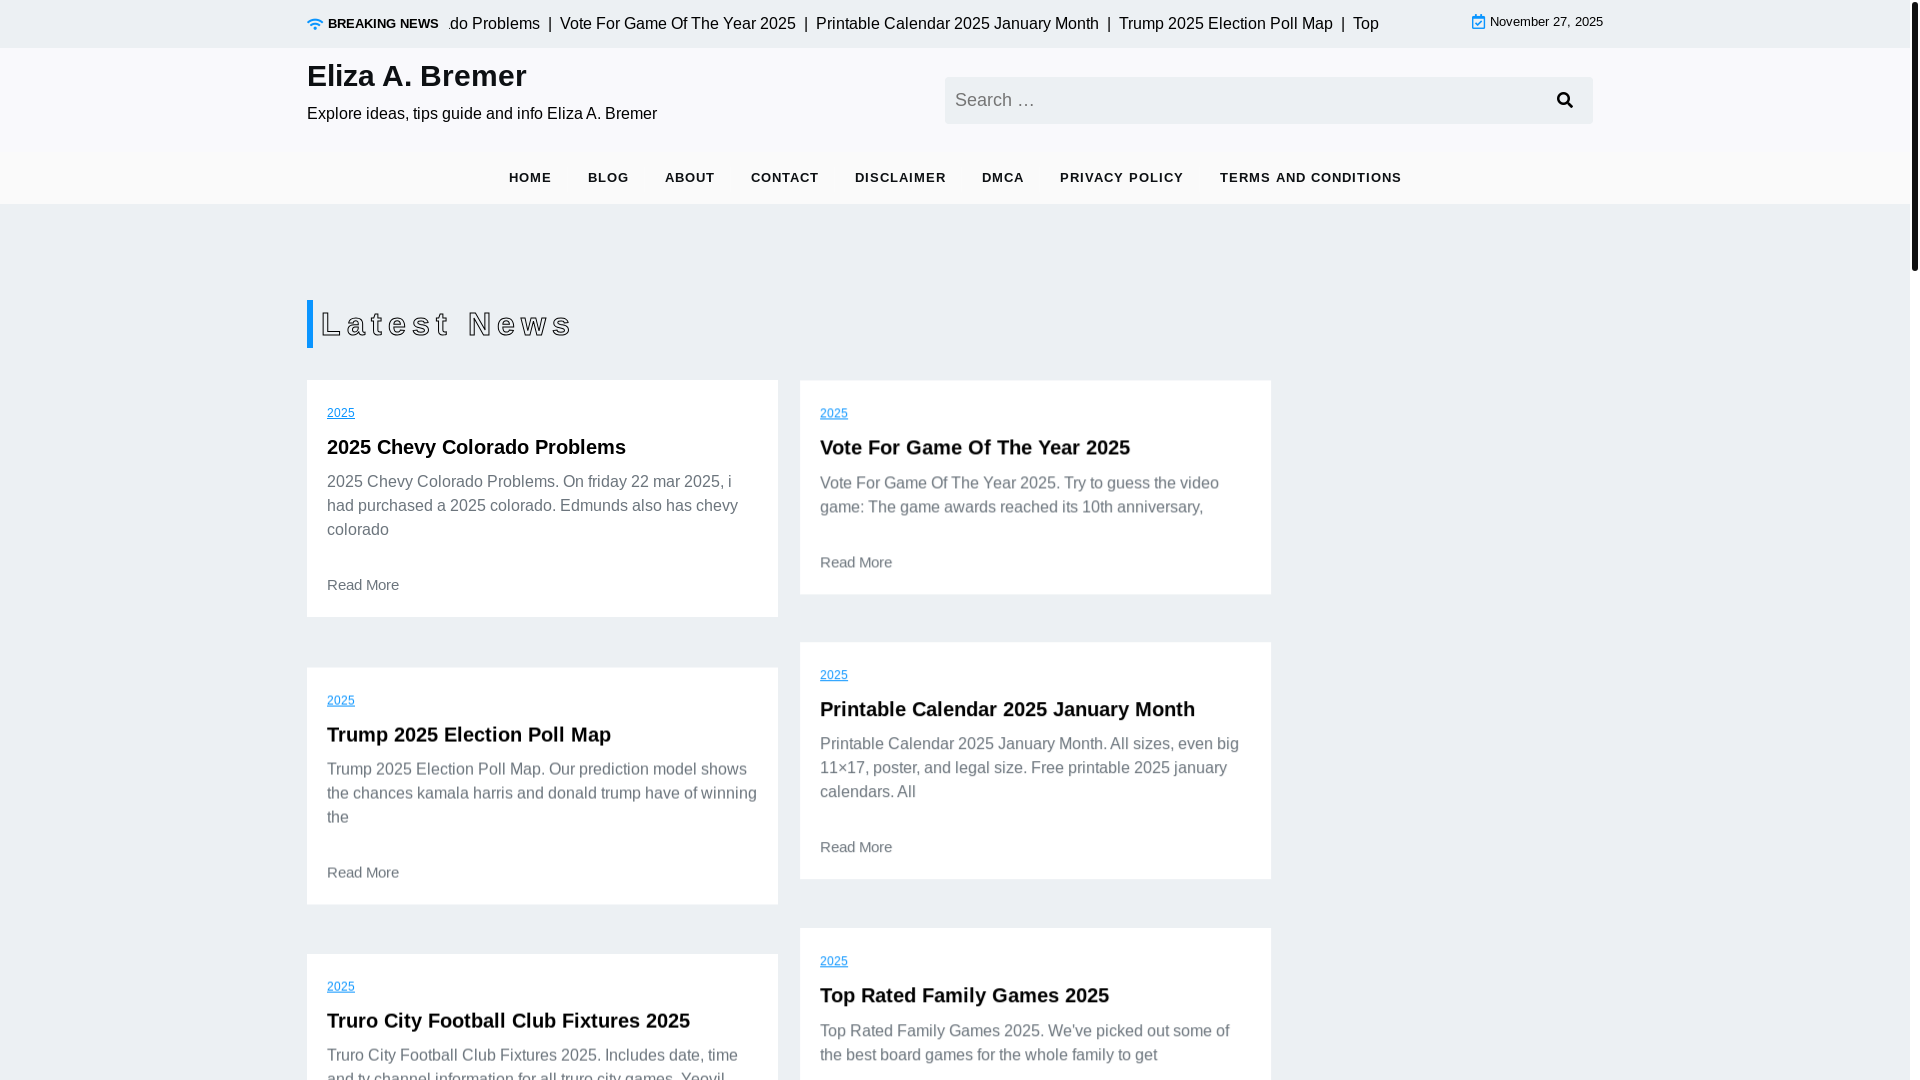Click Read More under Trump 2025 Election Poll Map

coord(363,872)
